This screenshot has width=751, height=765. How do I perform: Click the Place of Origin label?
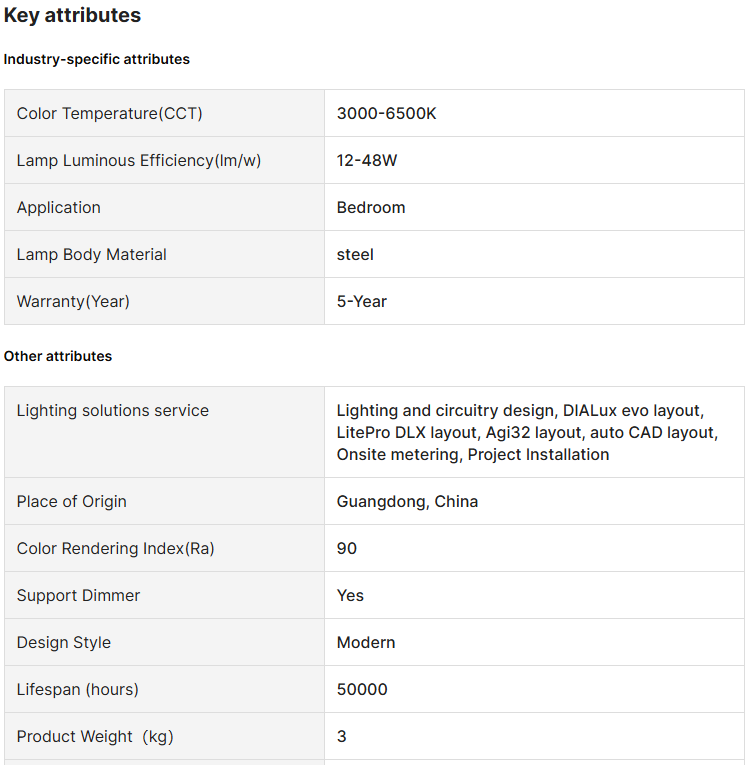[72, 502]
